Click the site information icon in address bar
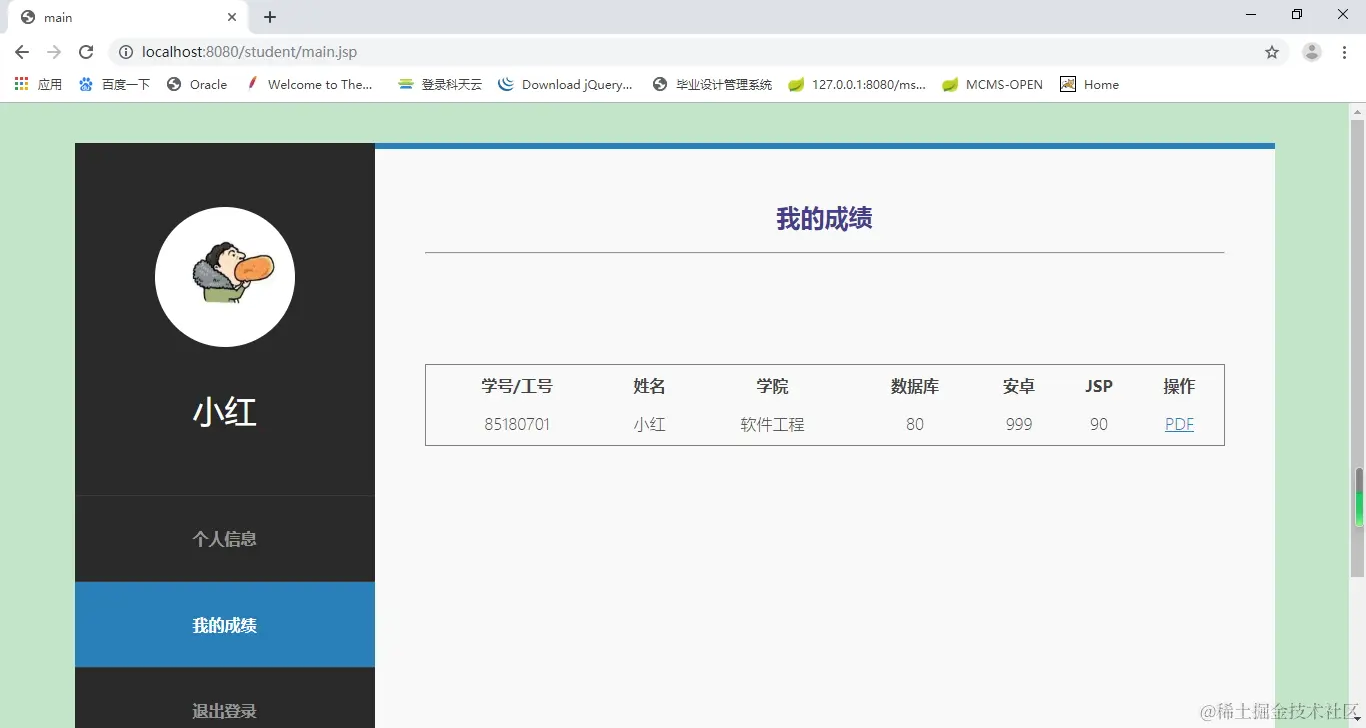The width and height of the screenshot is (1366, 728). [126, 52]
